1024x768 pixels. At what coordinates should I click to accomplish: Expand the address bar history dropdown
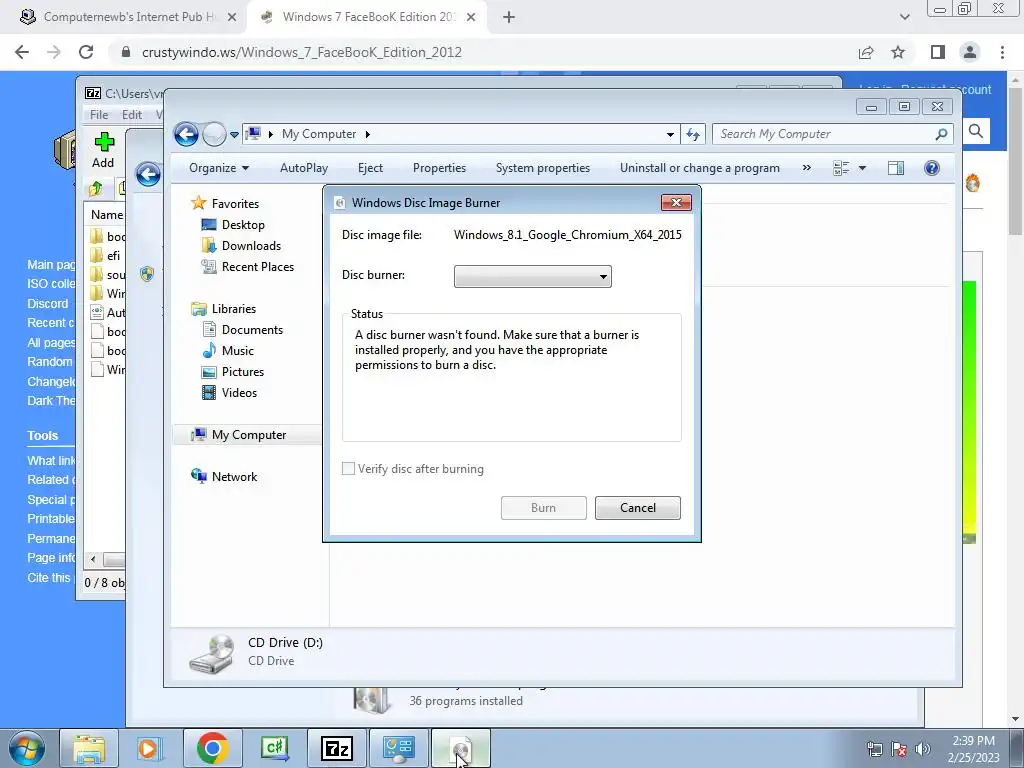coord(670,135)
